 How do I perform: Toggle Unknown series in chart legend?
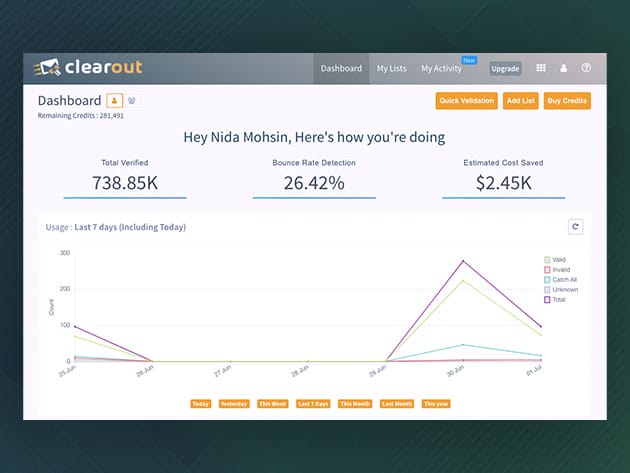click(547, 290)
